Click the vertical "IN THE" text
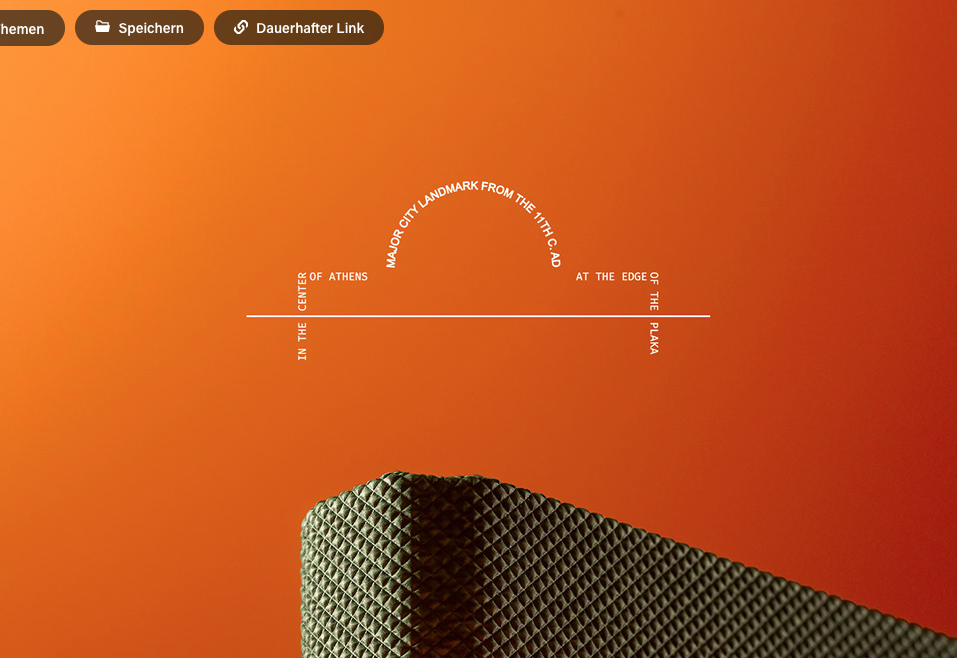This screenshot has width=957, height=658. click(303, 341)
